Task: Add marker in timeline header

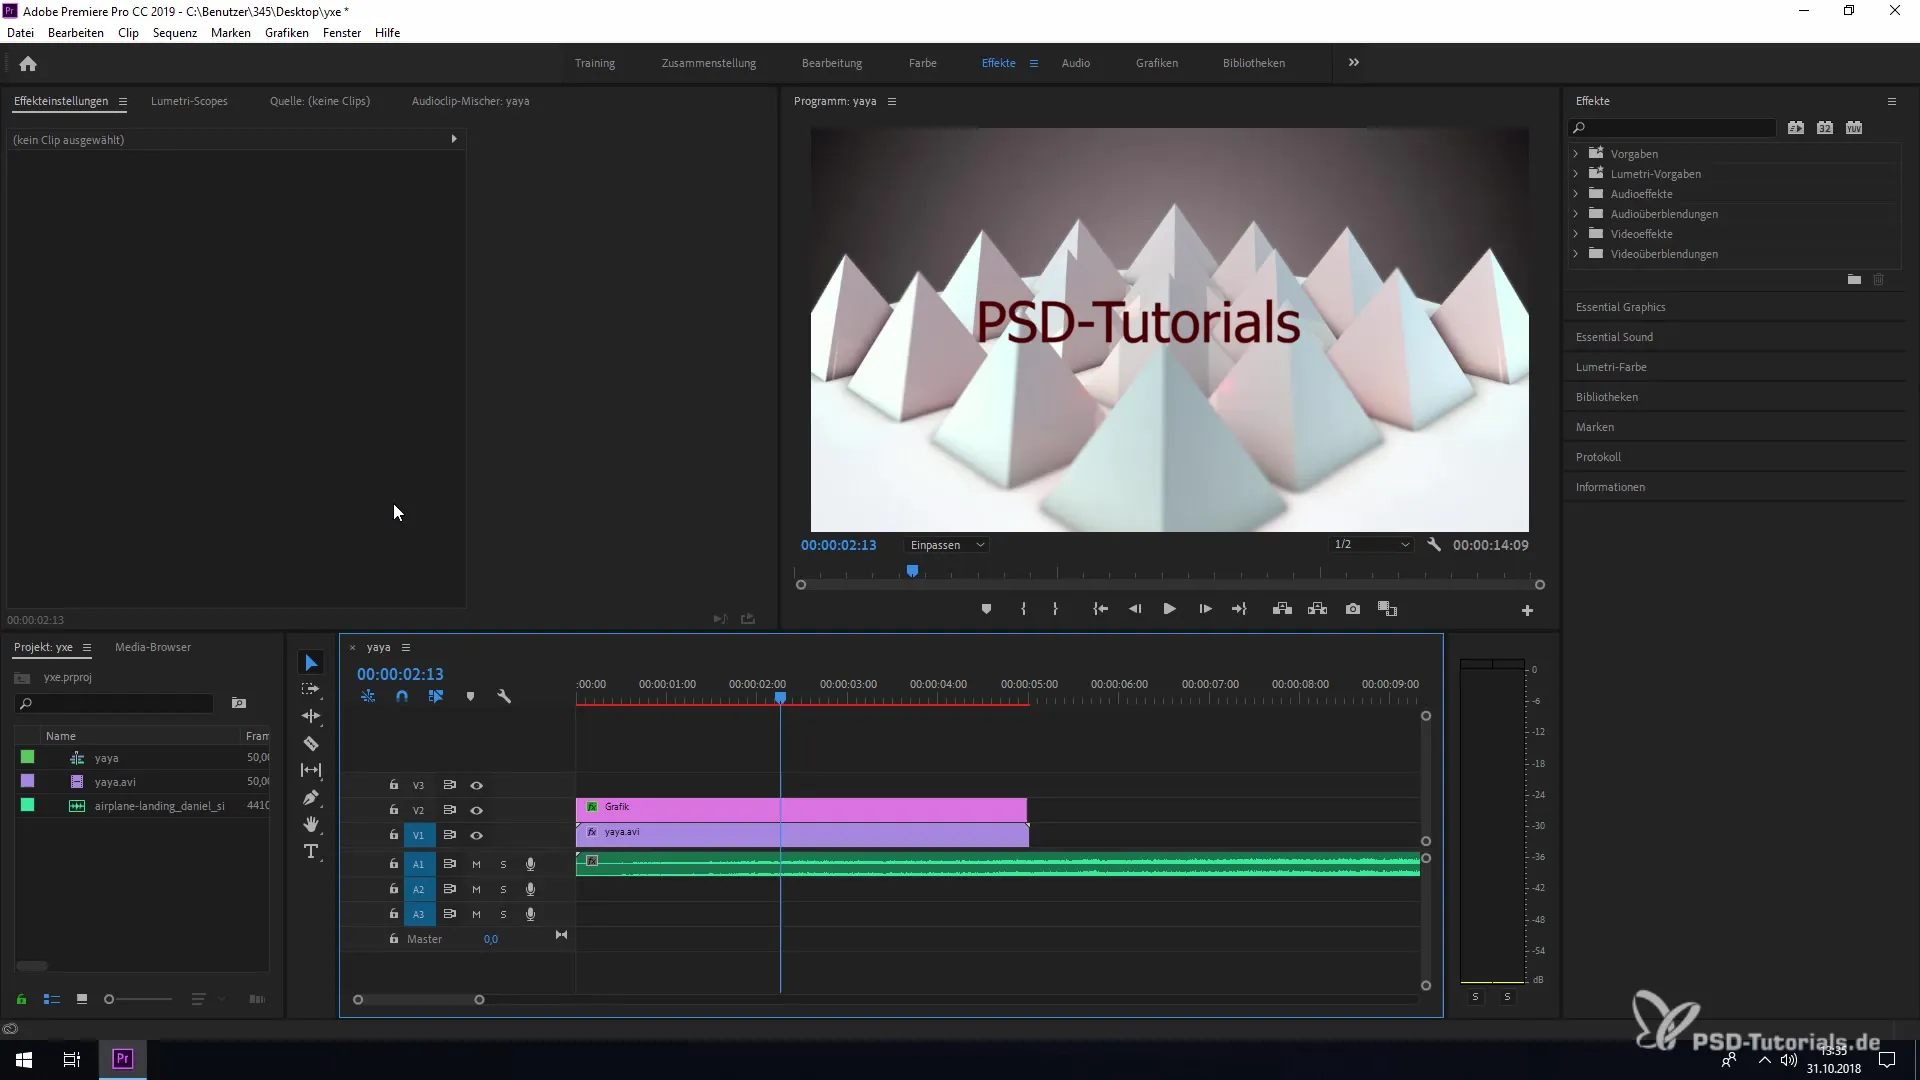Action: coord(470,696)
